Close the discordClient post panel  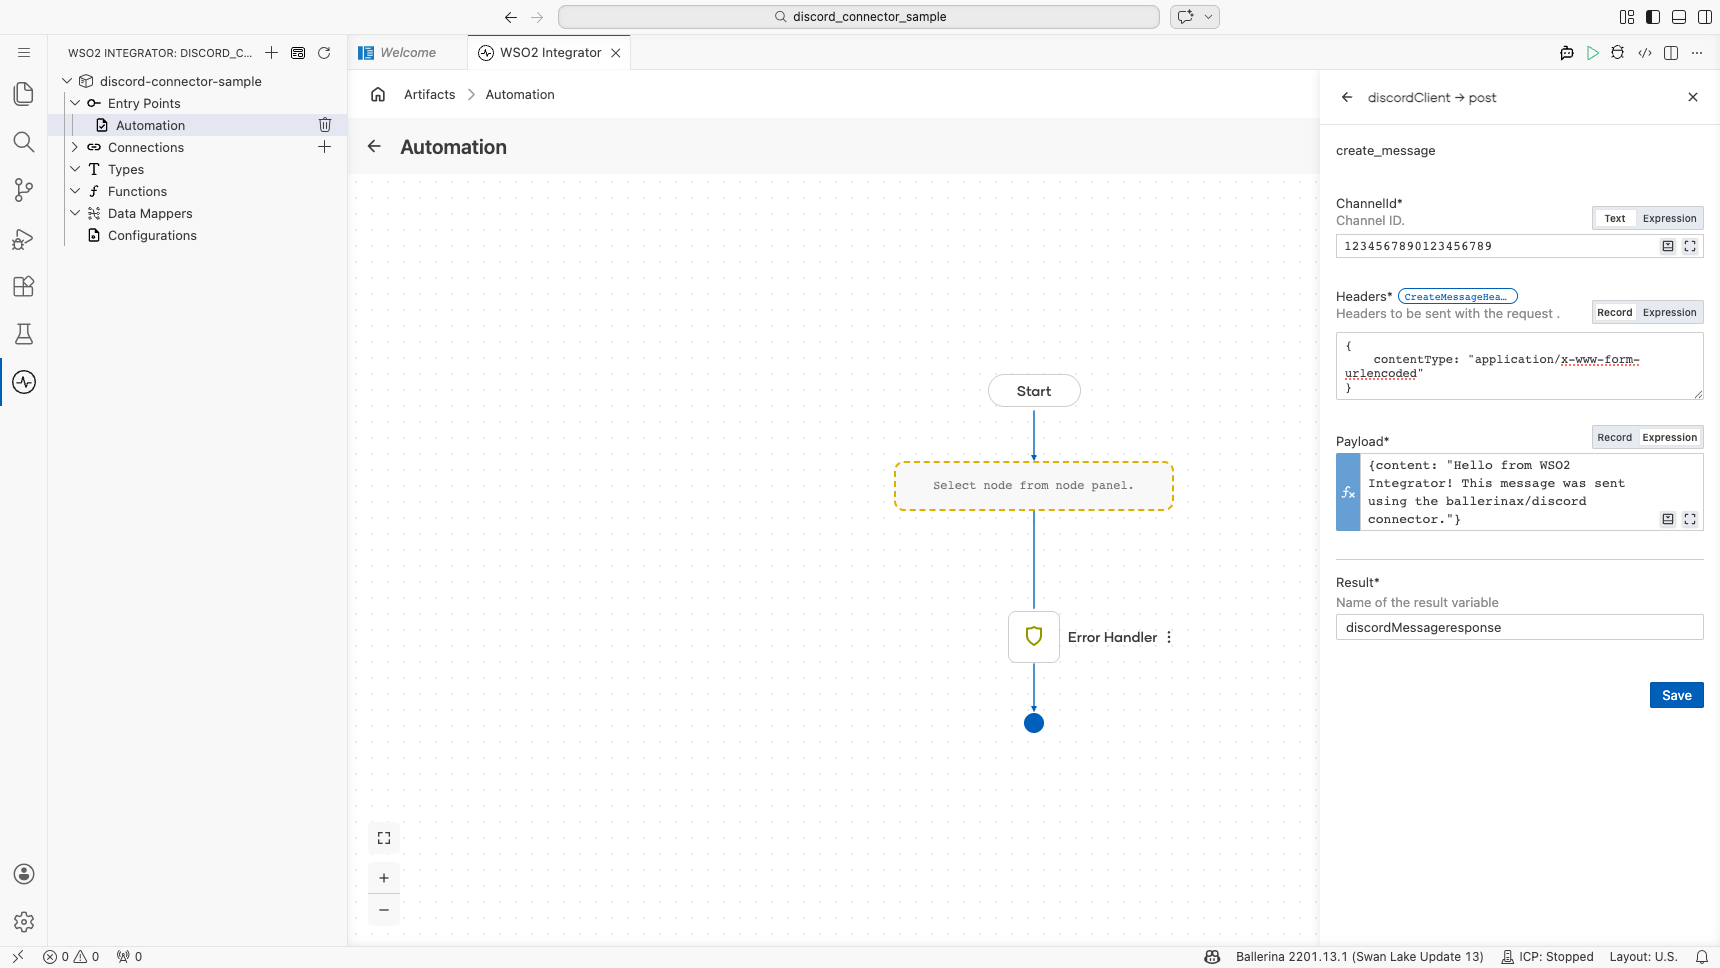1693,98
